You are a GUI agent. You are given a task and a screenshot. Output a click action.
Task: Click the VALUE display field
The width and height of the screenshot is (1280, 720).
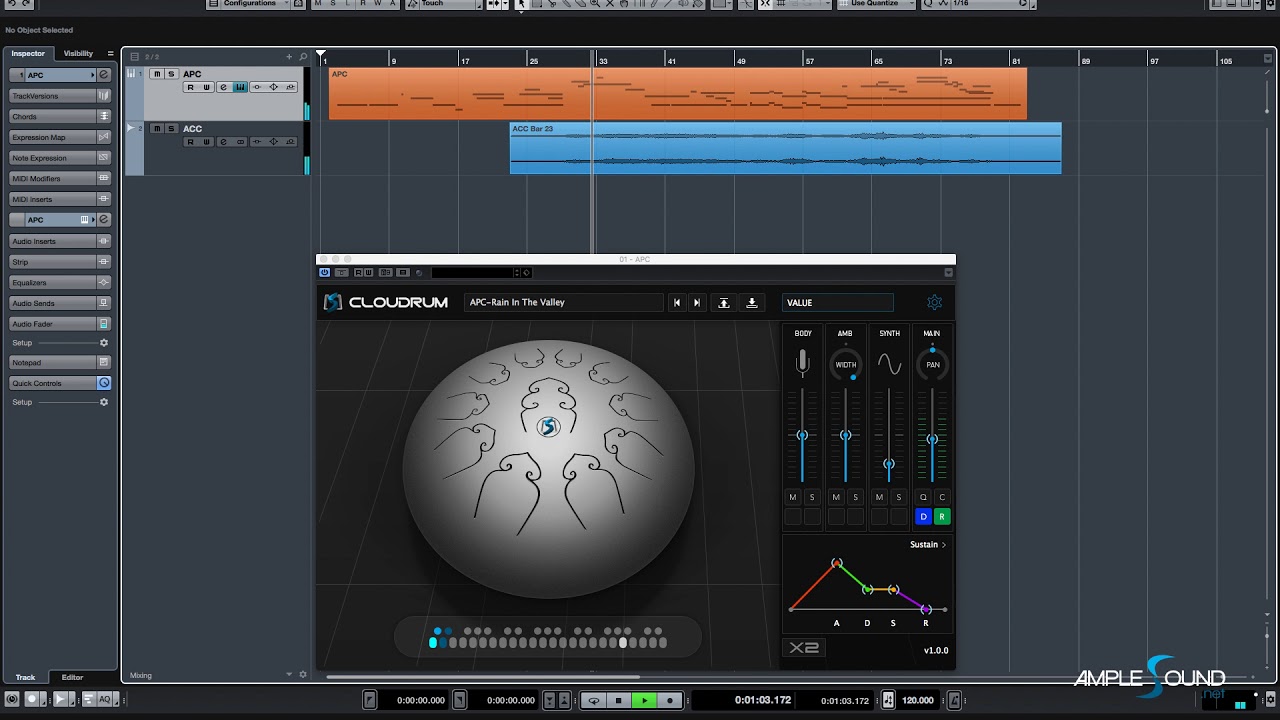point(838,302)
